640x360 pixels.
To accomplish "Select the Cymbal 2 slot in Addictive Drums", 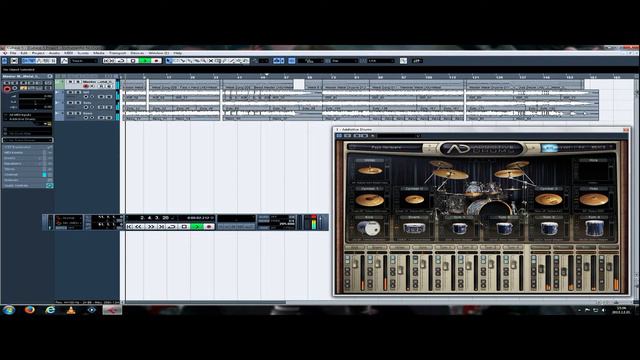I will pyautogui.click(x=414, y=199).
